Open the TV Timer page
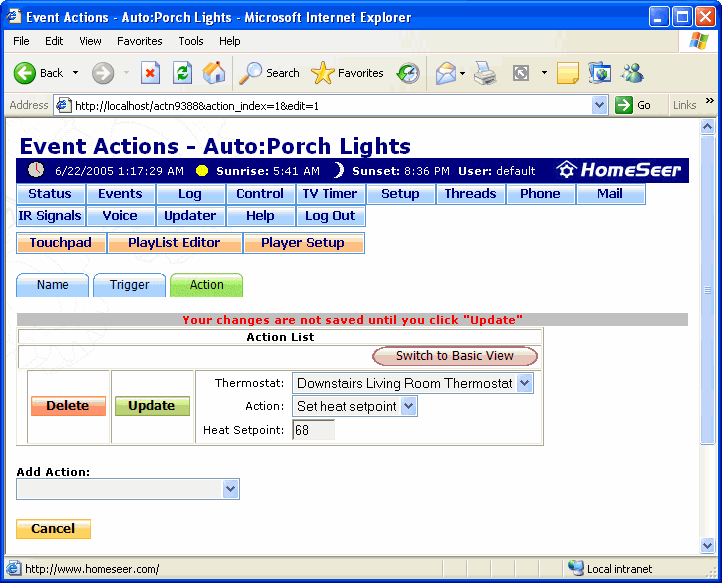722x583 pixels. pyautogui.click(x=330, y=194)
